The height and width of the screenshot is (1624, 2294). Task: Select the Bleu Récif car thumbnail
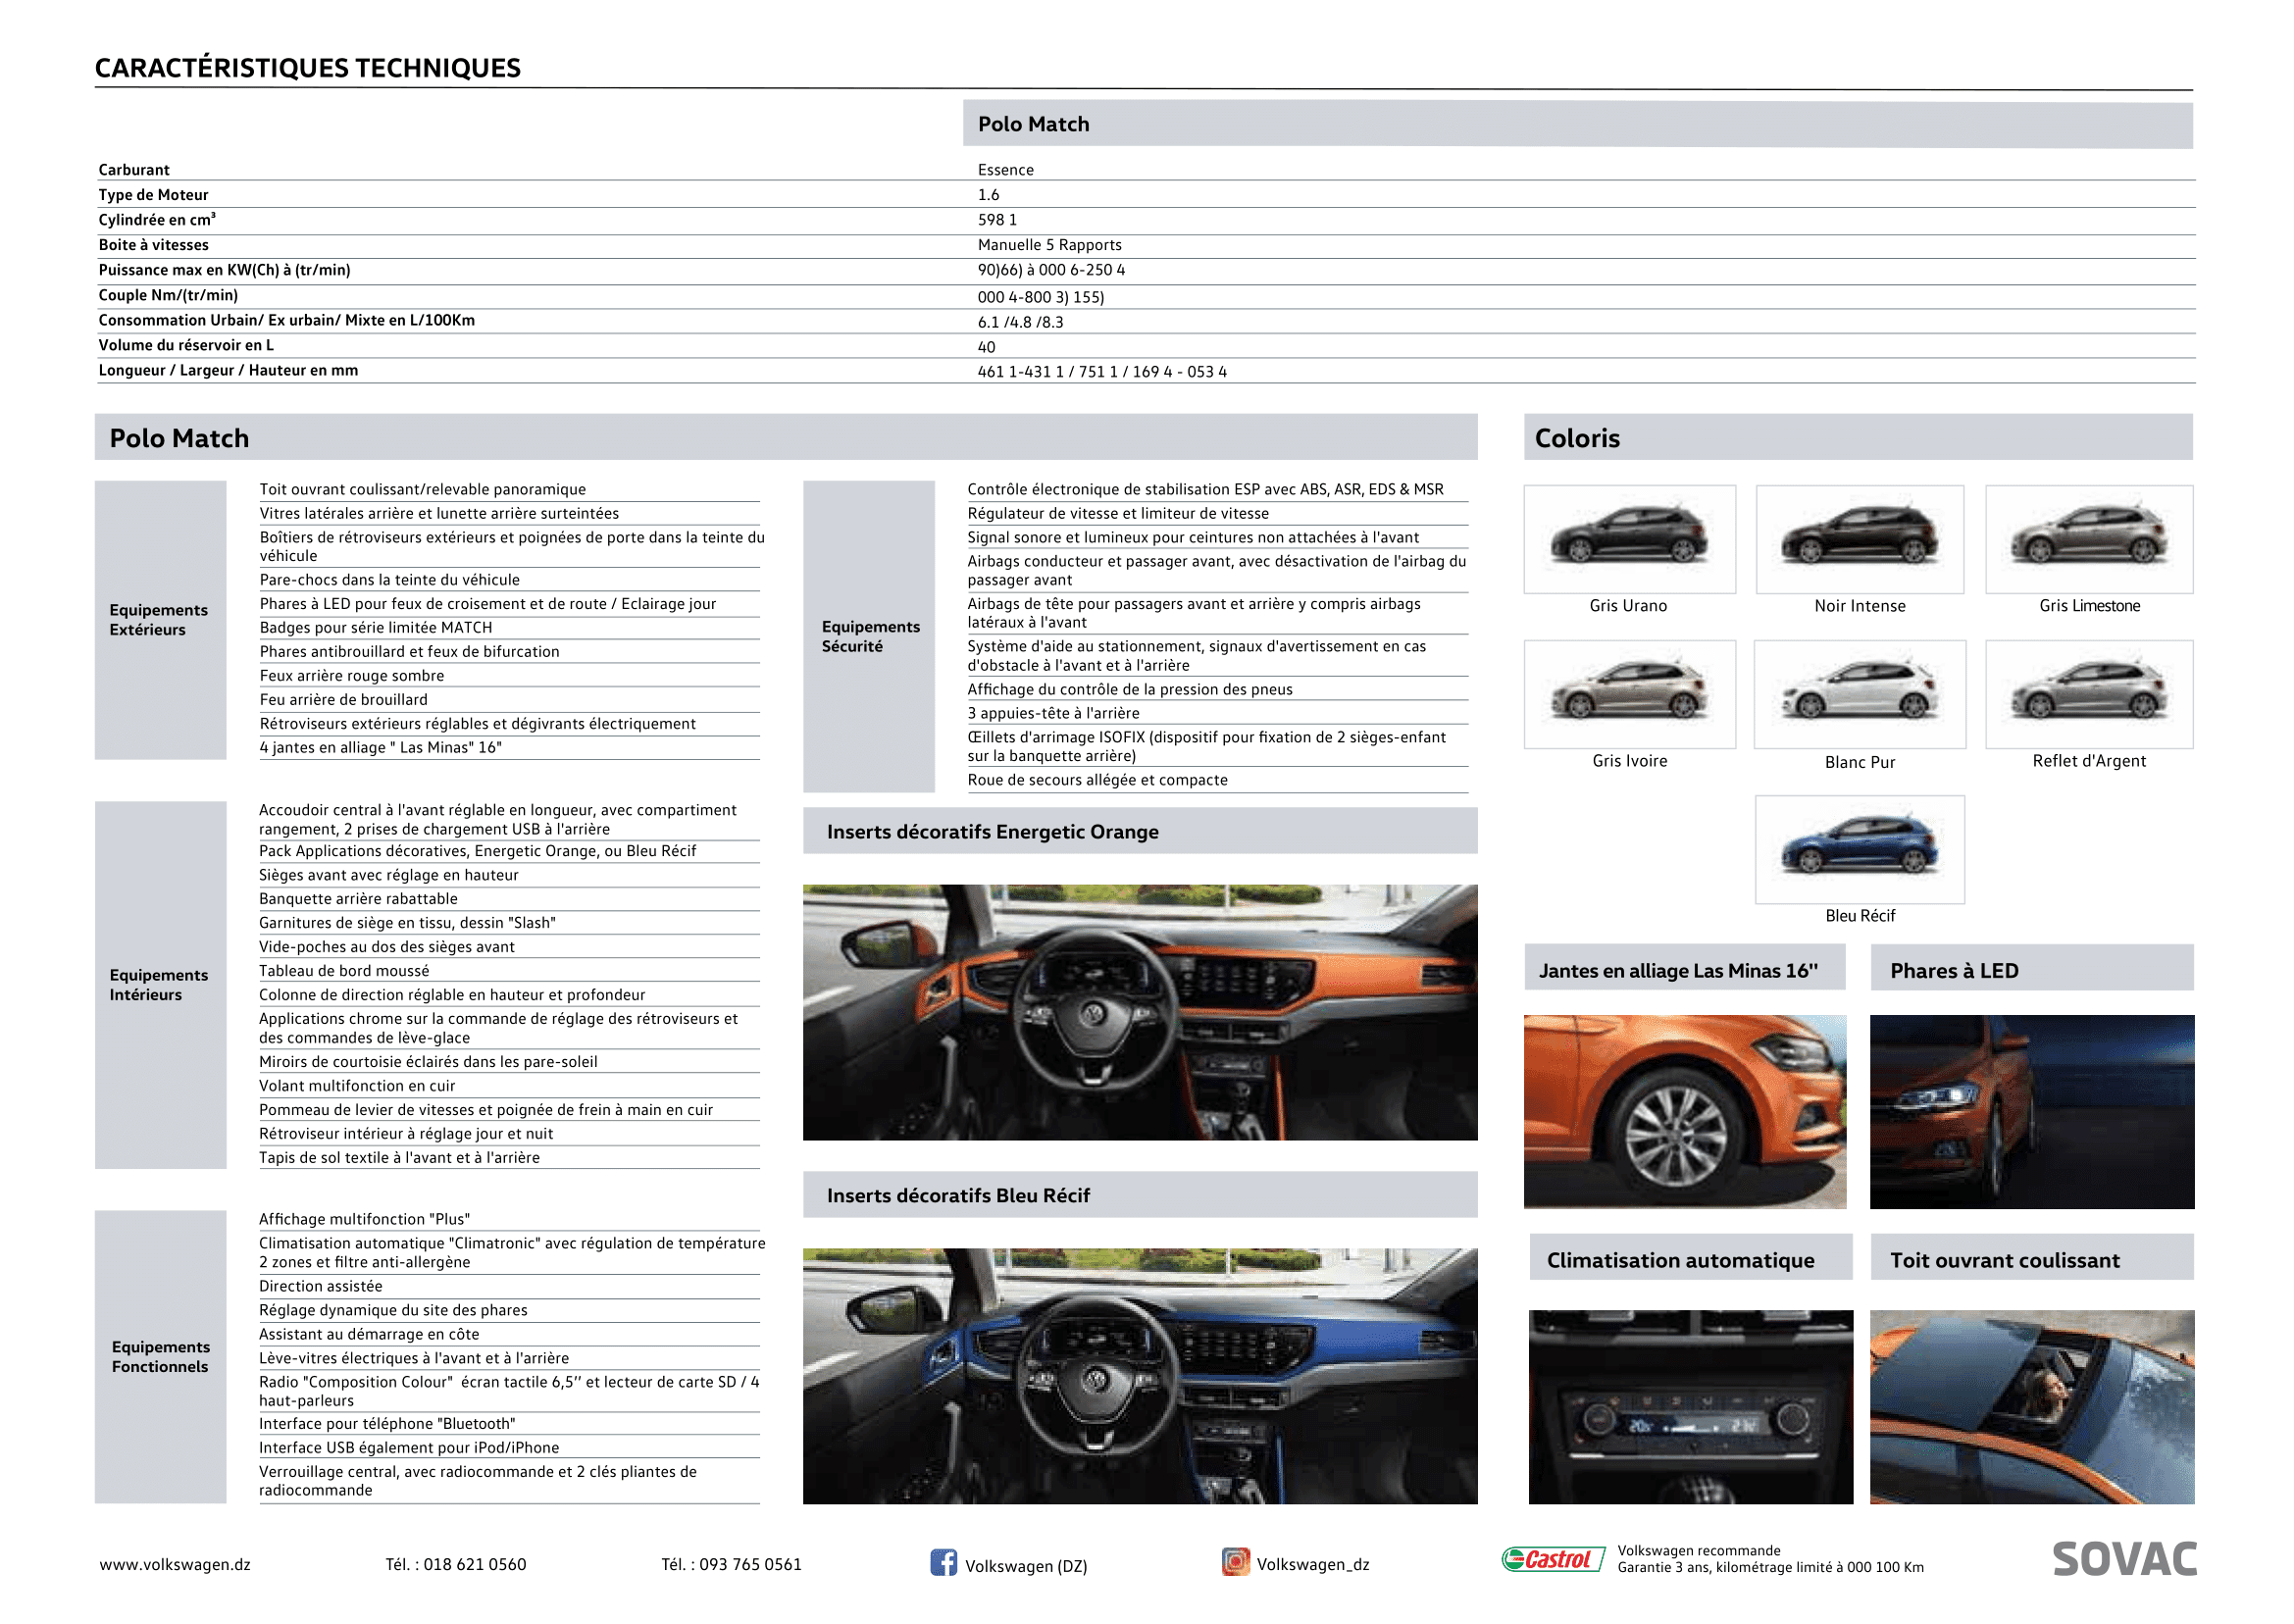pyautogui.click(x=1859, y=849)
